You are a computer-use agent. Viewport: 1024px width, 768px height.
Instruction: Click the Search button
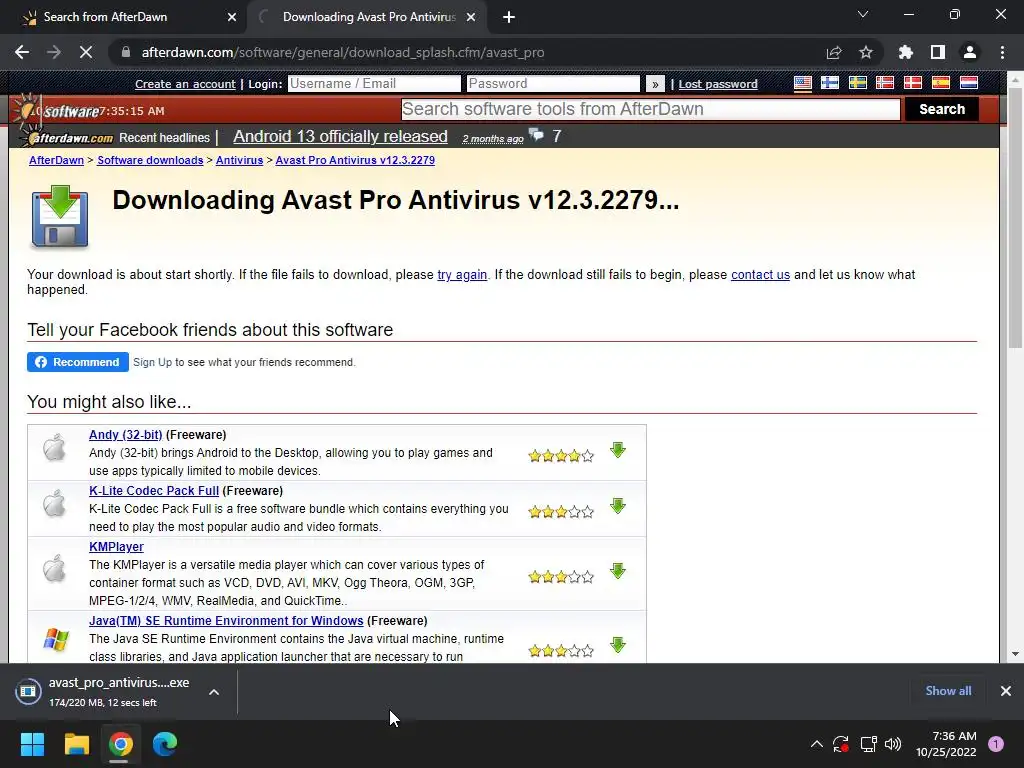tap(941, 109)
